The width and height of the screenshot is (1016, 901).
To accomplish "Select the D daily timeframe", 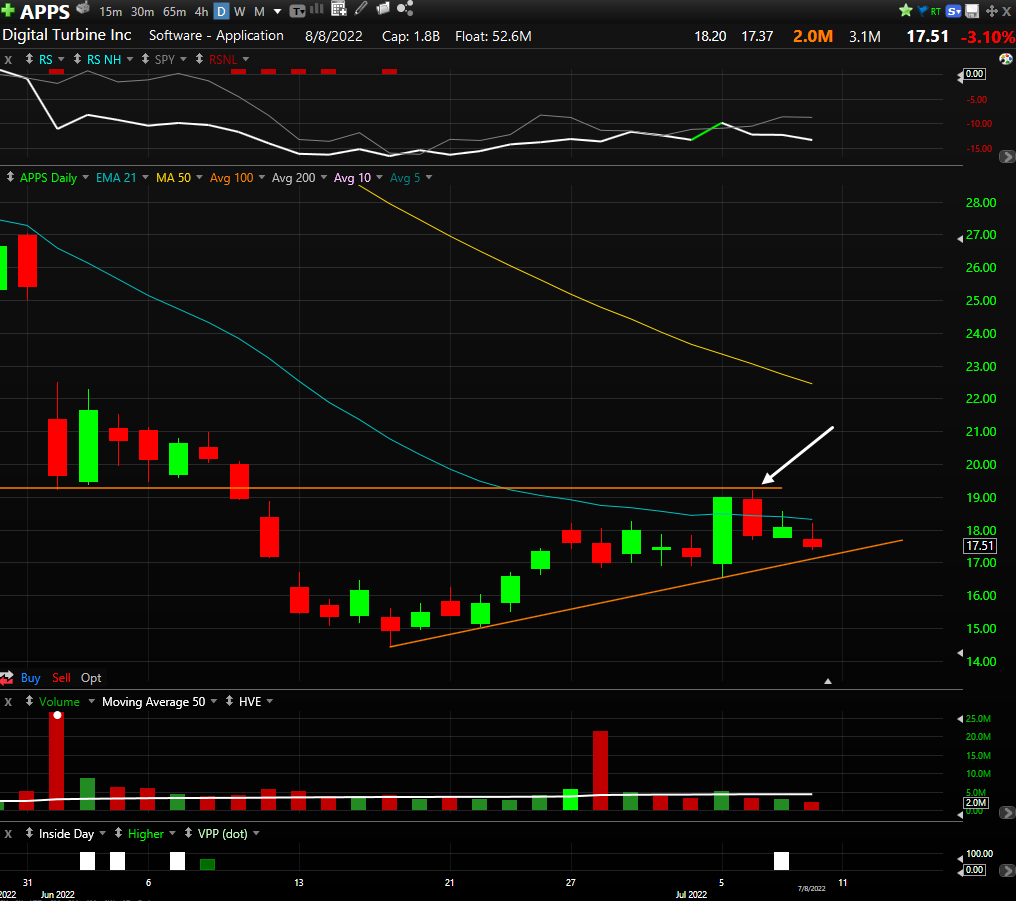I will [222, 12].
